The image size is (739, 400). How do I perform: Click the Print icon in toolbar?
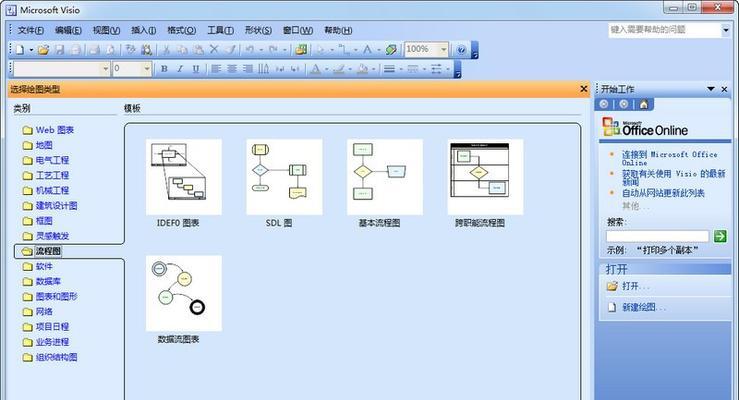coord(94,49)
